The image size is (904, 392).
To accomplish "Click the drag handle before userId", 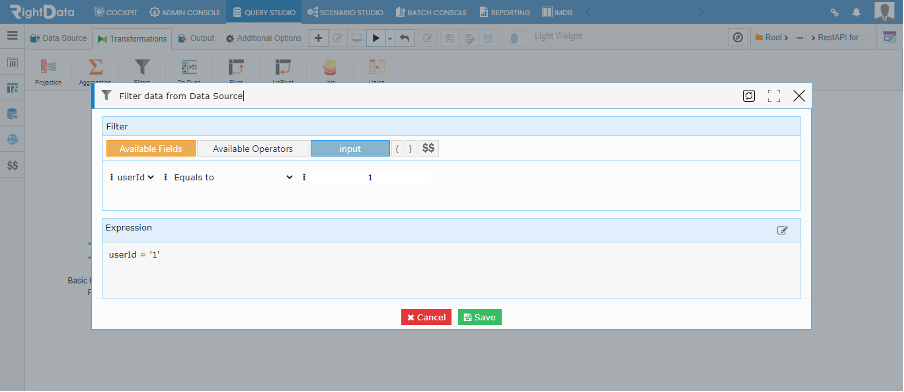I will (112, 178).
